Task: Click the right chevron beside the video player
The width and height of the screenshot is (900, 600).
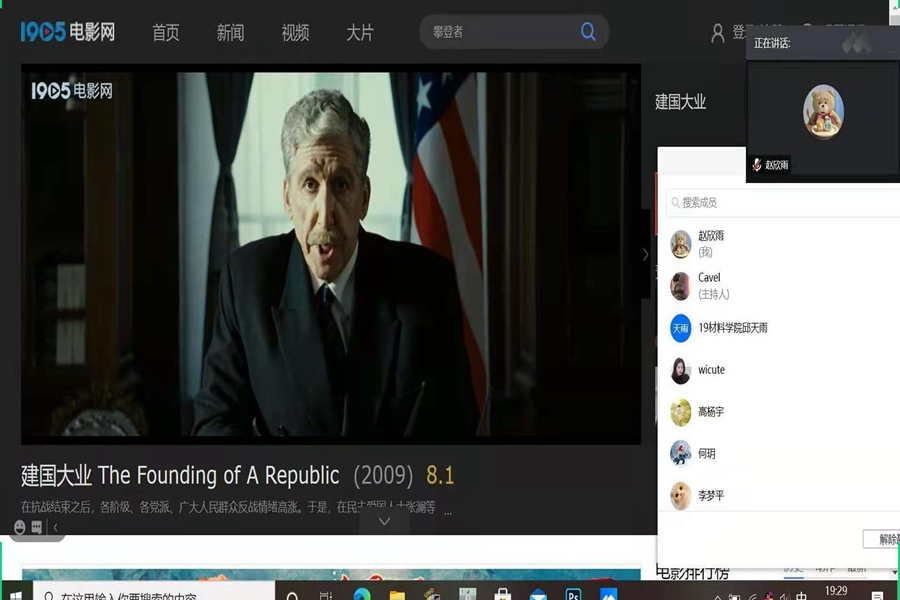Action: [646, 254]
